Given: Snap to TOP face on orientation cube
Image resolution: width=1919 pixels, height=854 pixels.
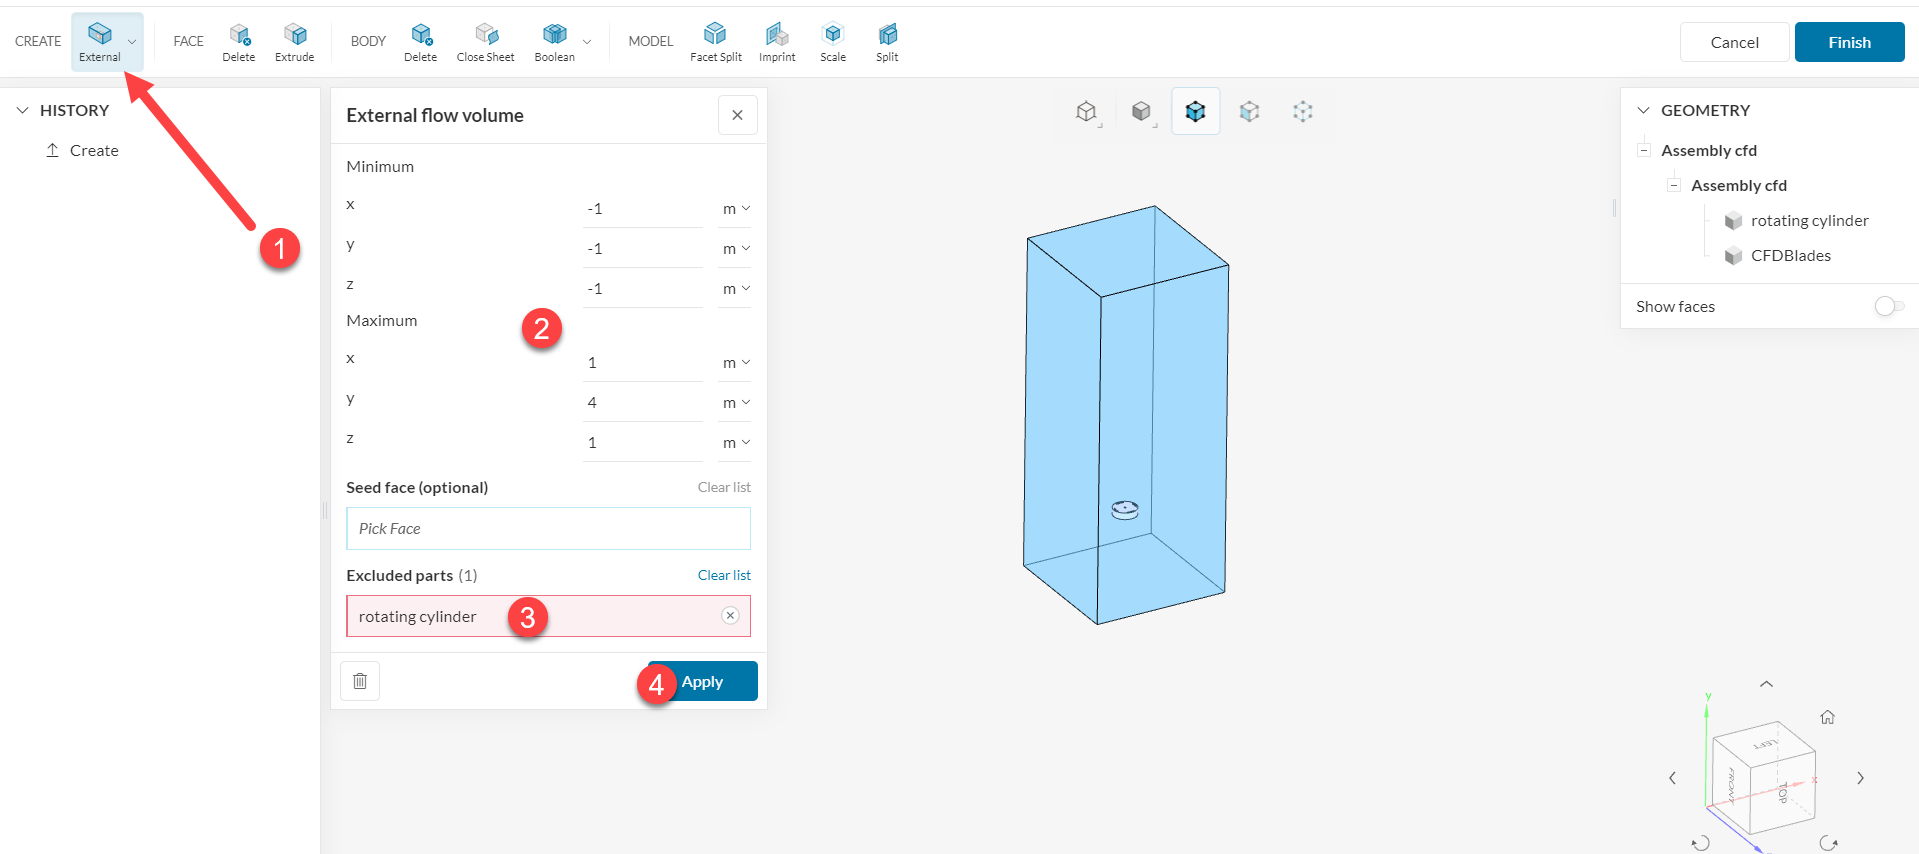Looking at the screenshot, I should (1784, 794).
